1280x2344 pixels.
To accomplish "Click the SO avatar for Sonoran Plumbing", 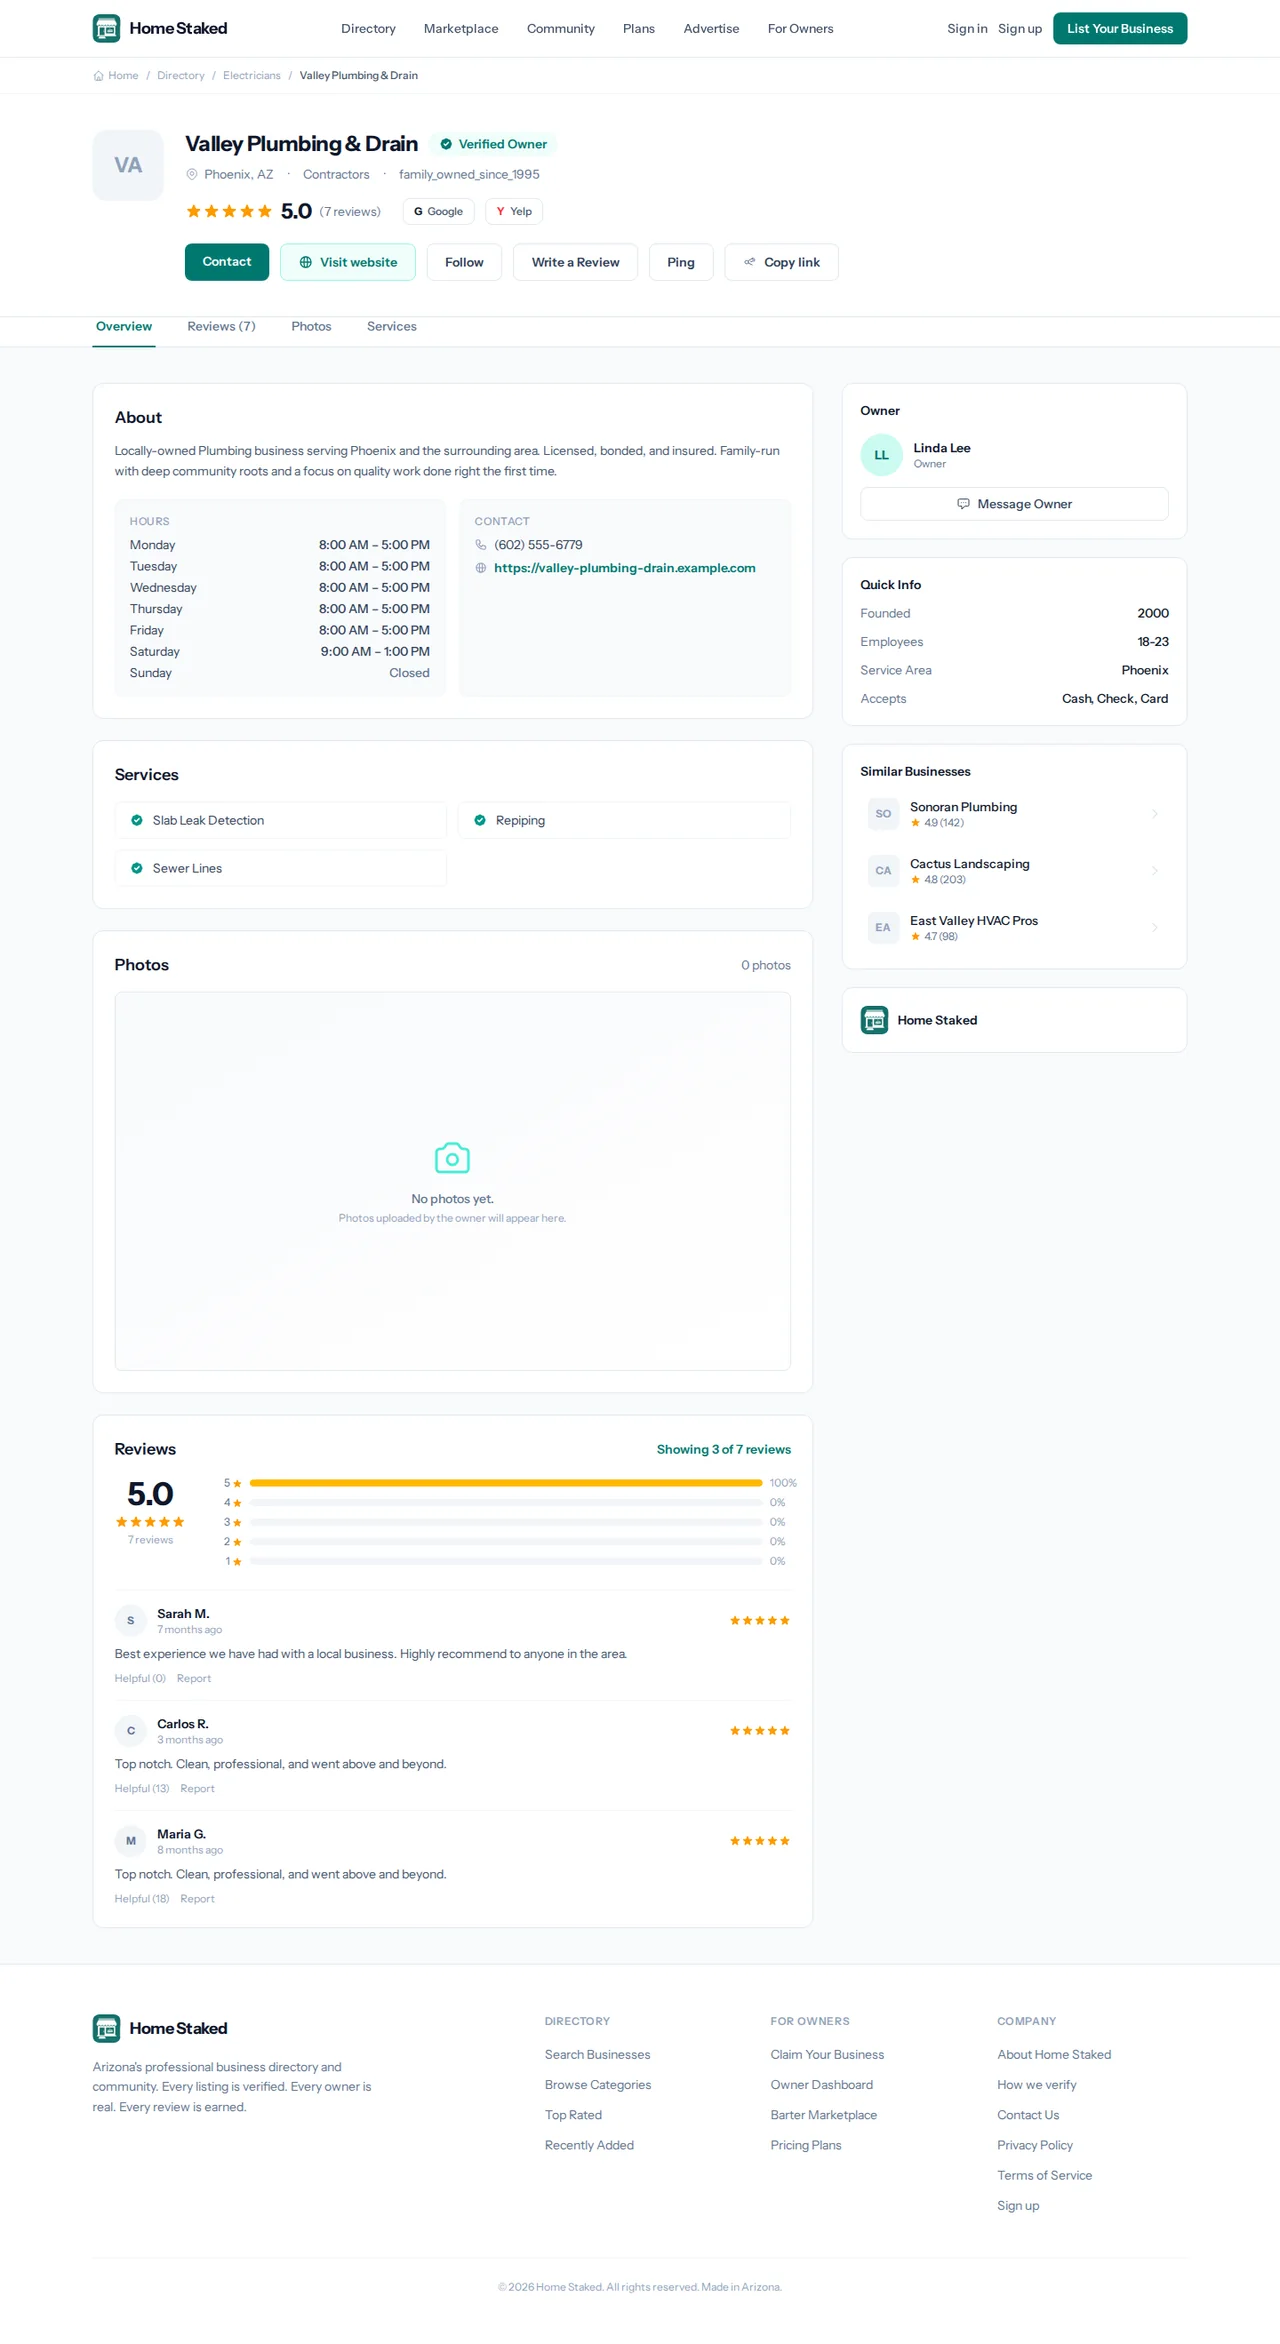I will [x=883, y=814].
